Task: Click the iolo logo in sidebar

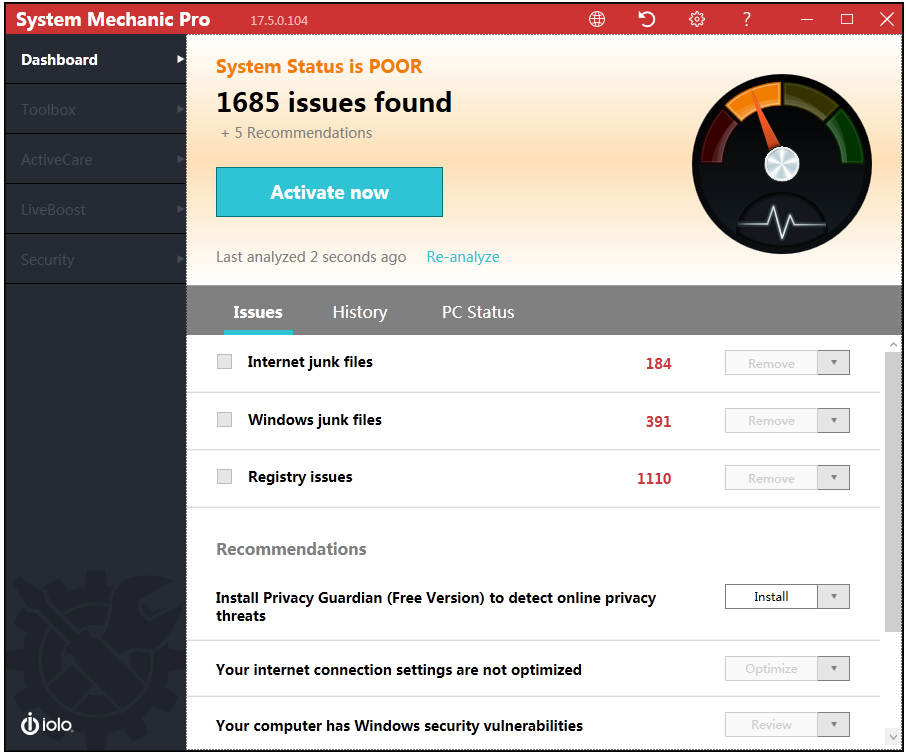Action: tap(47, 724)
